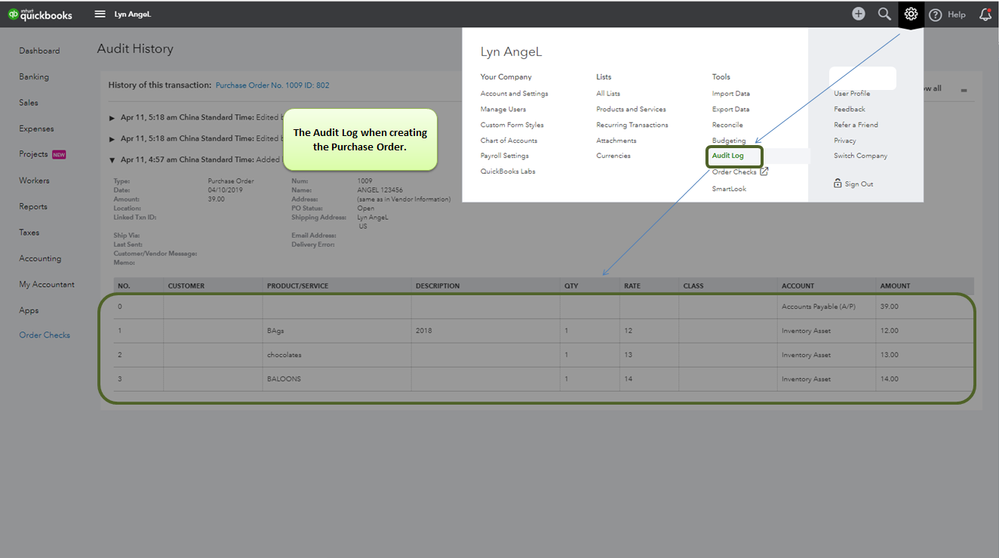Screen dimensions: 999x558
Task: Click the Sign Out lock icon
Action: [x=838, y=183]
